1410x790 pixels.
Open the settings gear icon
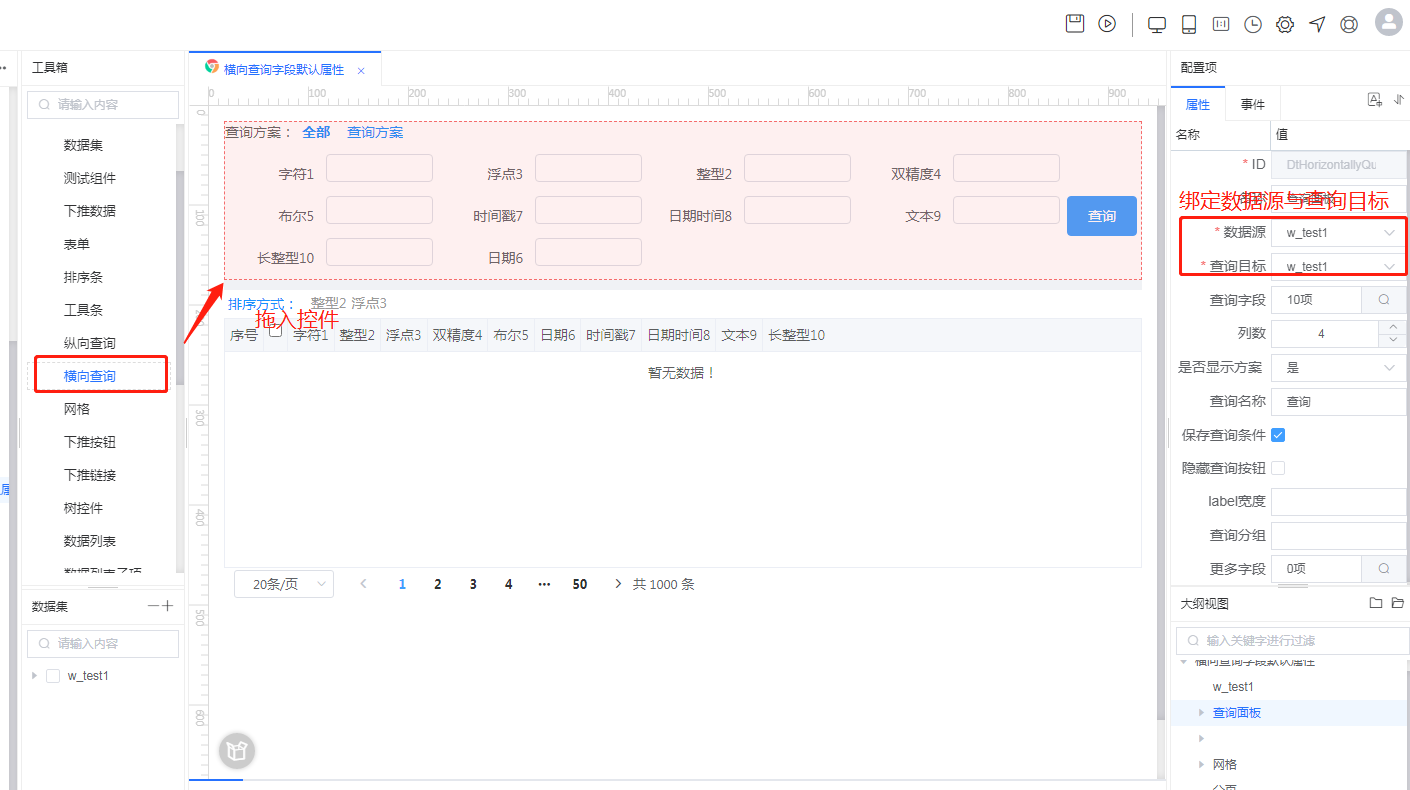pos(1285,25)
